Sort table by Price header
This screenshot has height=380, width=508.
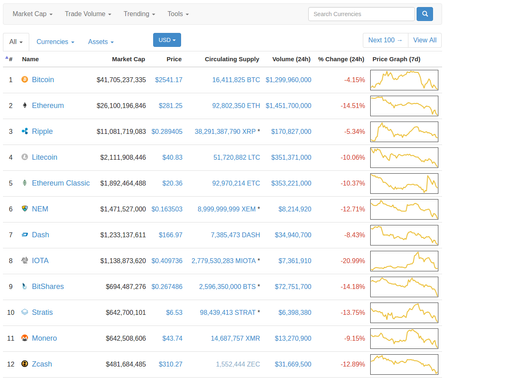[x=174, y=59]
